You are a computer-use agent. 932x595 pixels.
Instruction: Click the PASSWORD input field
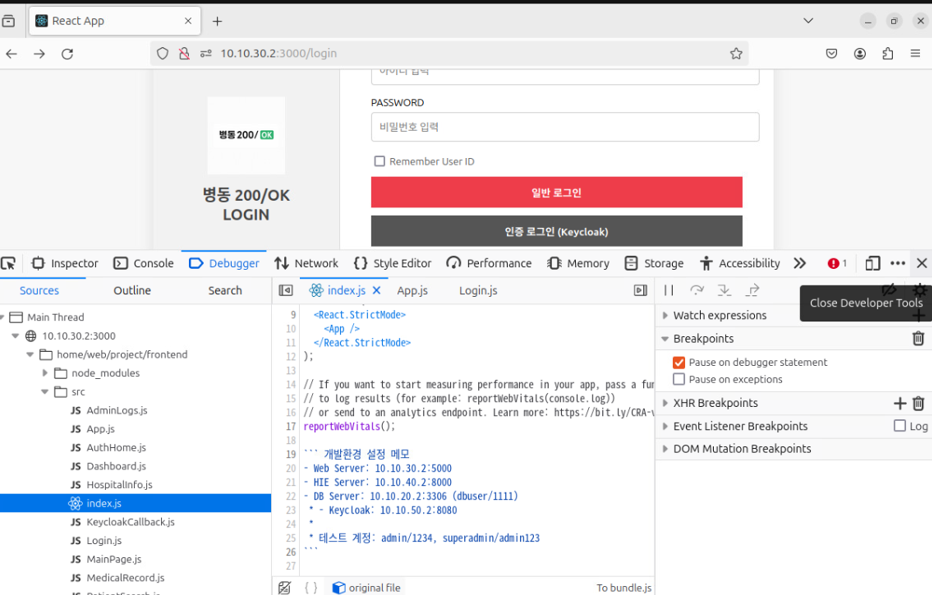(565, 127)
